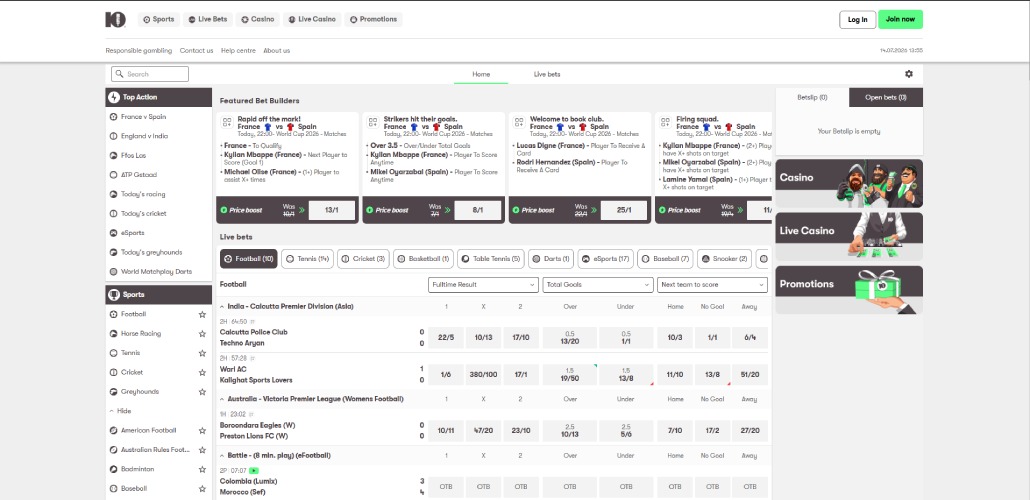Image resolution: width=1030 pixels, height=500 pixels.
Task: Switch to the Open bets tab
Action: (x=885, y=97)
